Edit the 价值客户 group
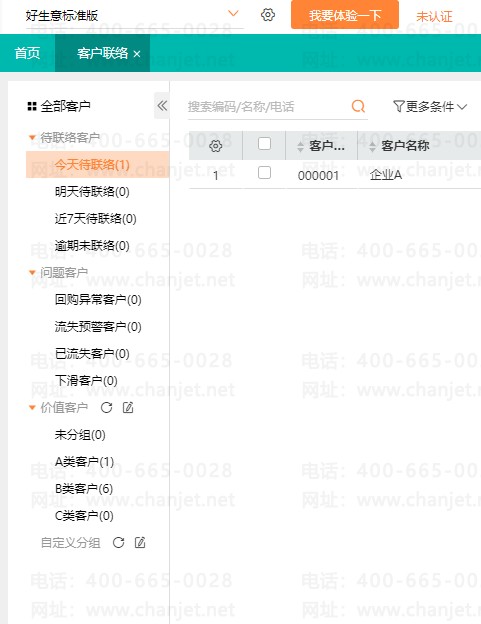Viewport: 481px width, 624px height. click(x=128, y=408)
